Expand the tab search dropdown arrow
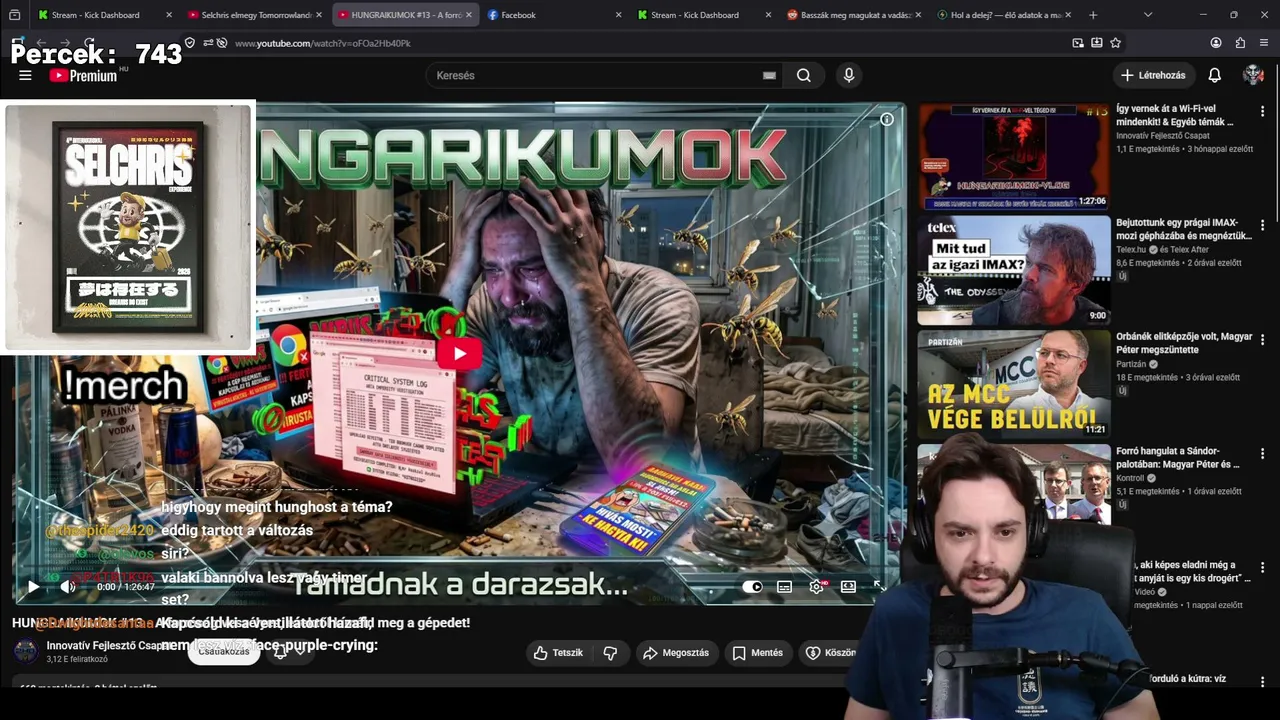 1148,15
